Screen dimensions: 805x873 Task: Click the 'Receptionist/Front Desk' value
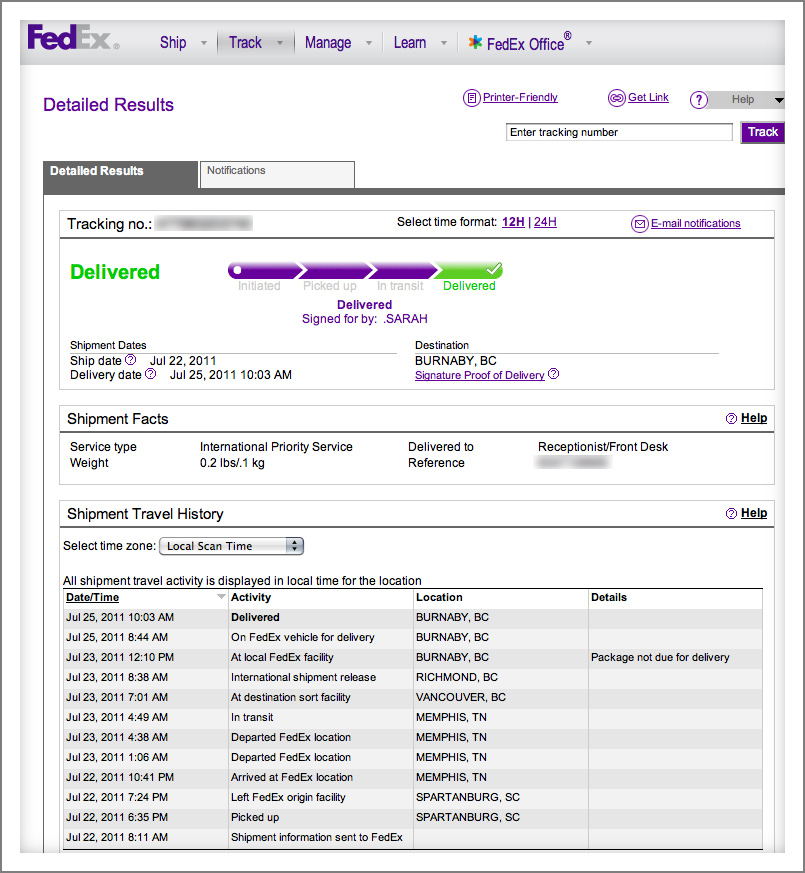pyautogui.click(x=603, y=447)
